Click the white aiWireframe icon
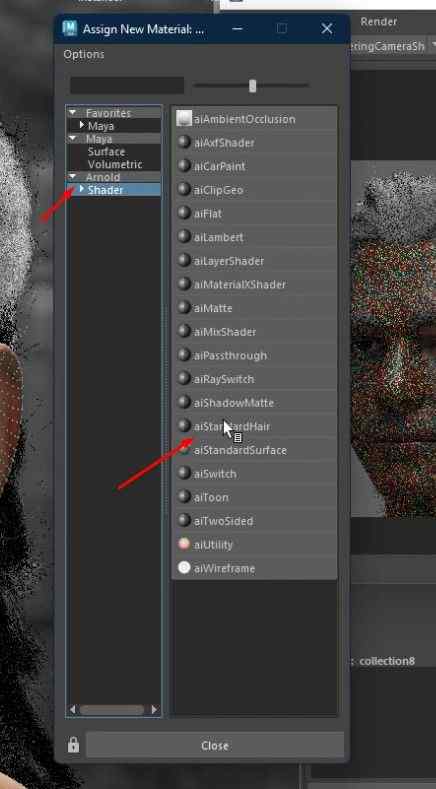 click(x=184, y=568)
